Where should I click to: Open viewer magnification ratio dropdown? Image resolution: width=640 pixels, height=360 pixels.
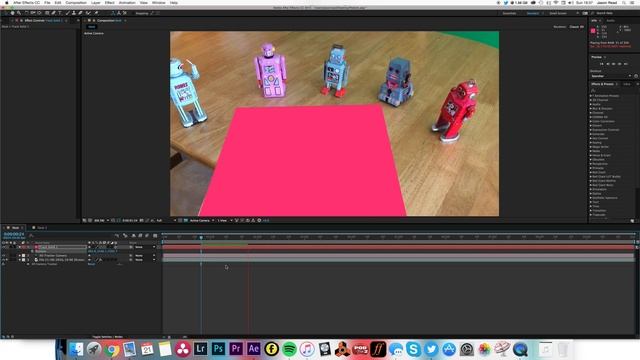pos(102,220)
